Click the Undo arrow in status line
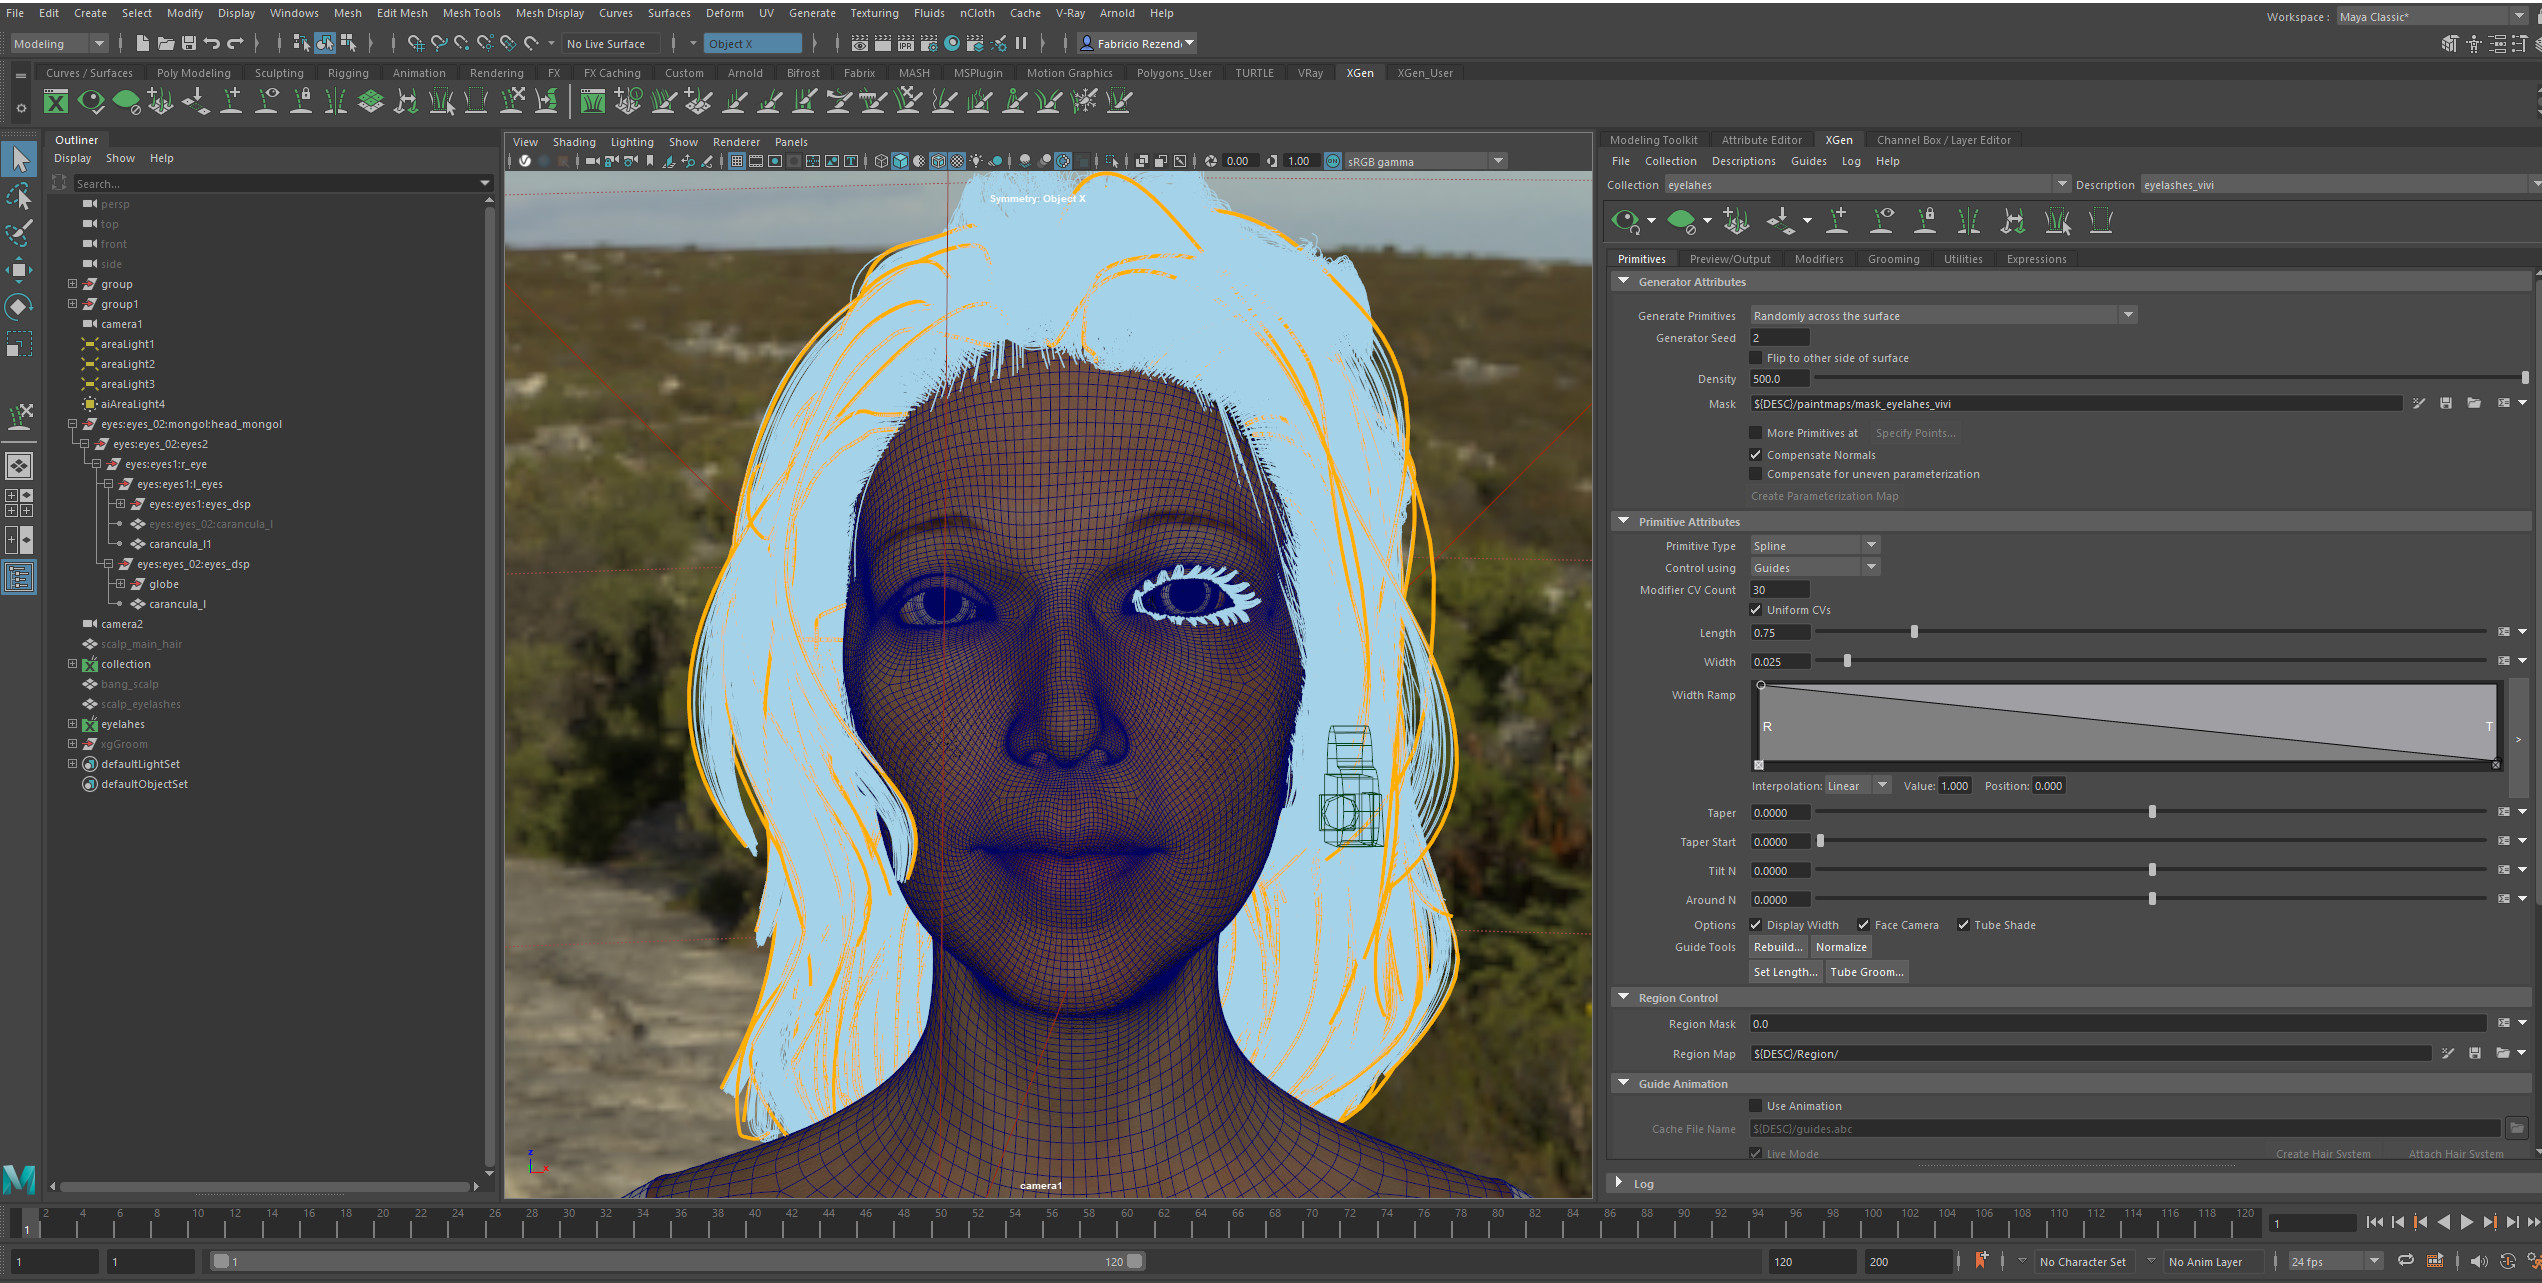The image size is (2542, 1283). click(x=211, y=43)
